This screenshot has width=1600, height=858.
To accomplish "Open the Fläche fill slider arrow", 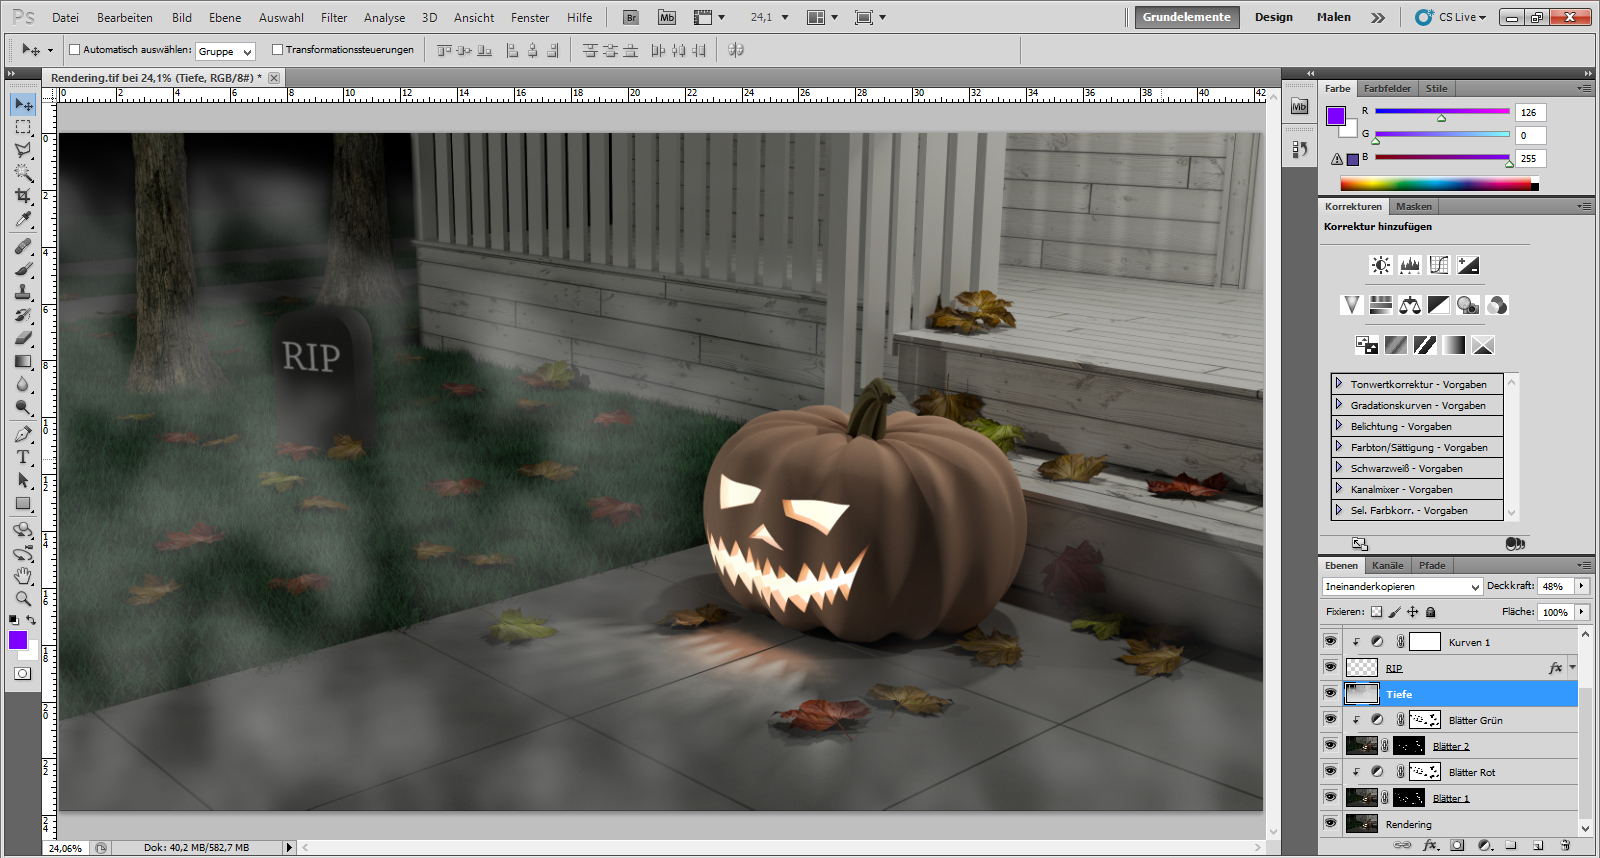I will tap(1581, 612).
